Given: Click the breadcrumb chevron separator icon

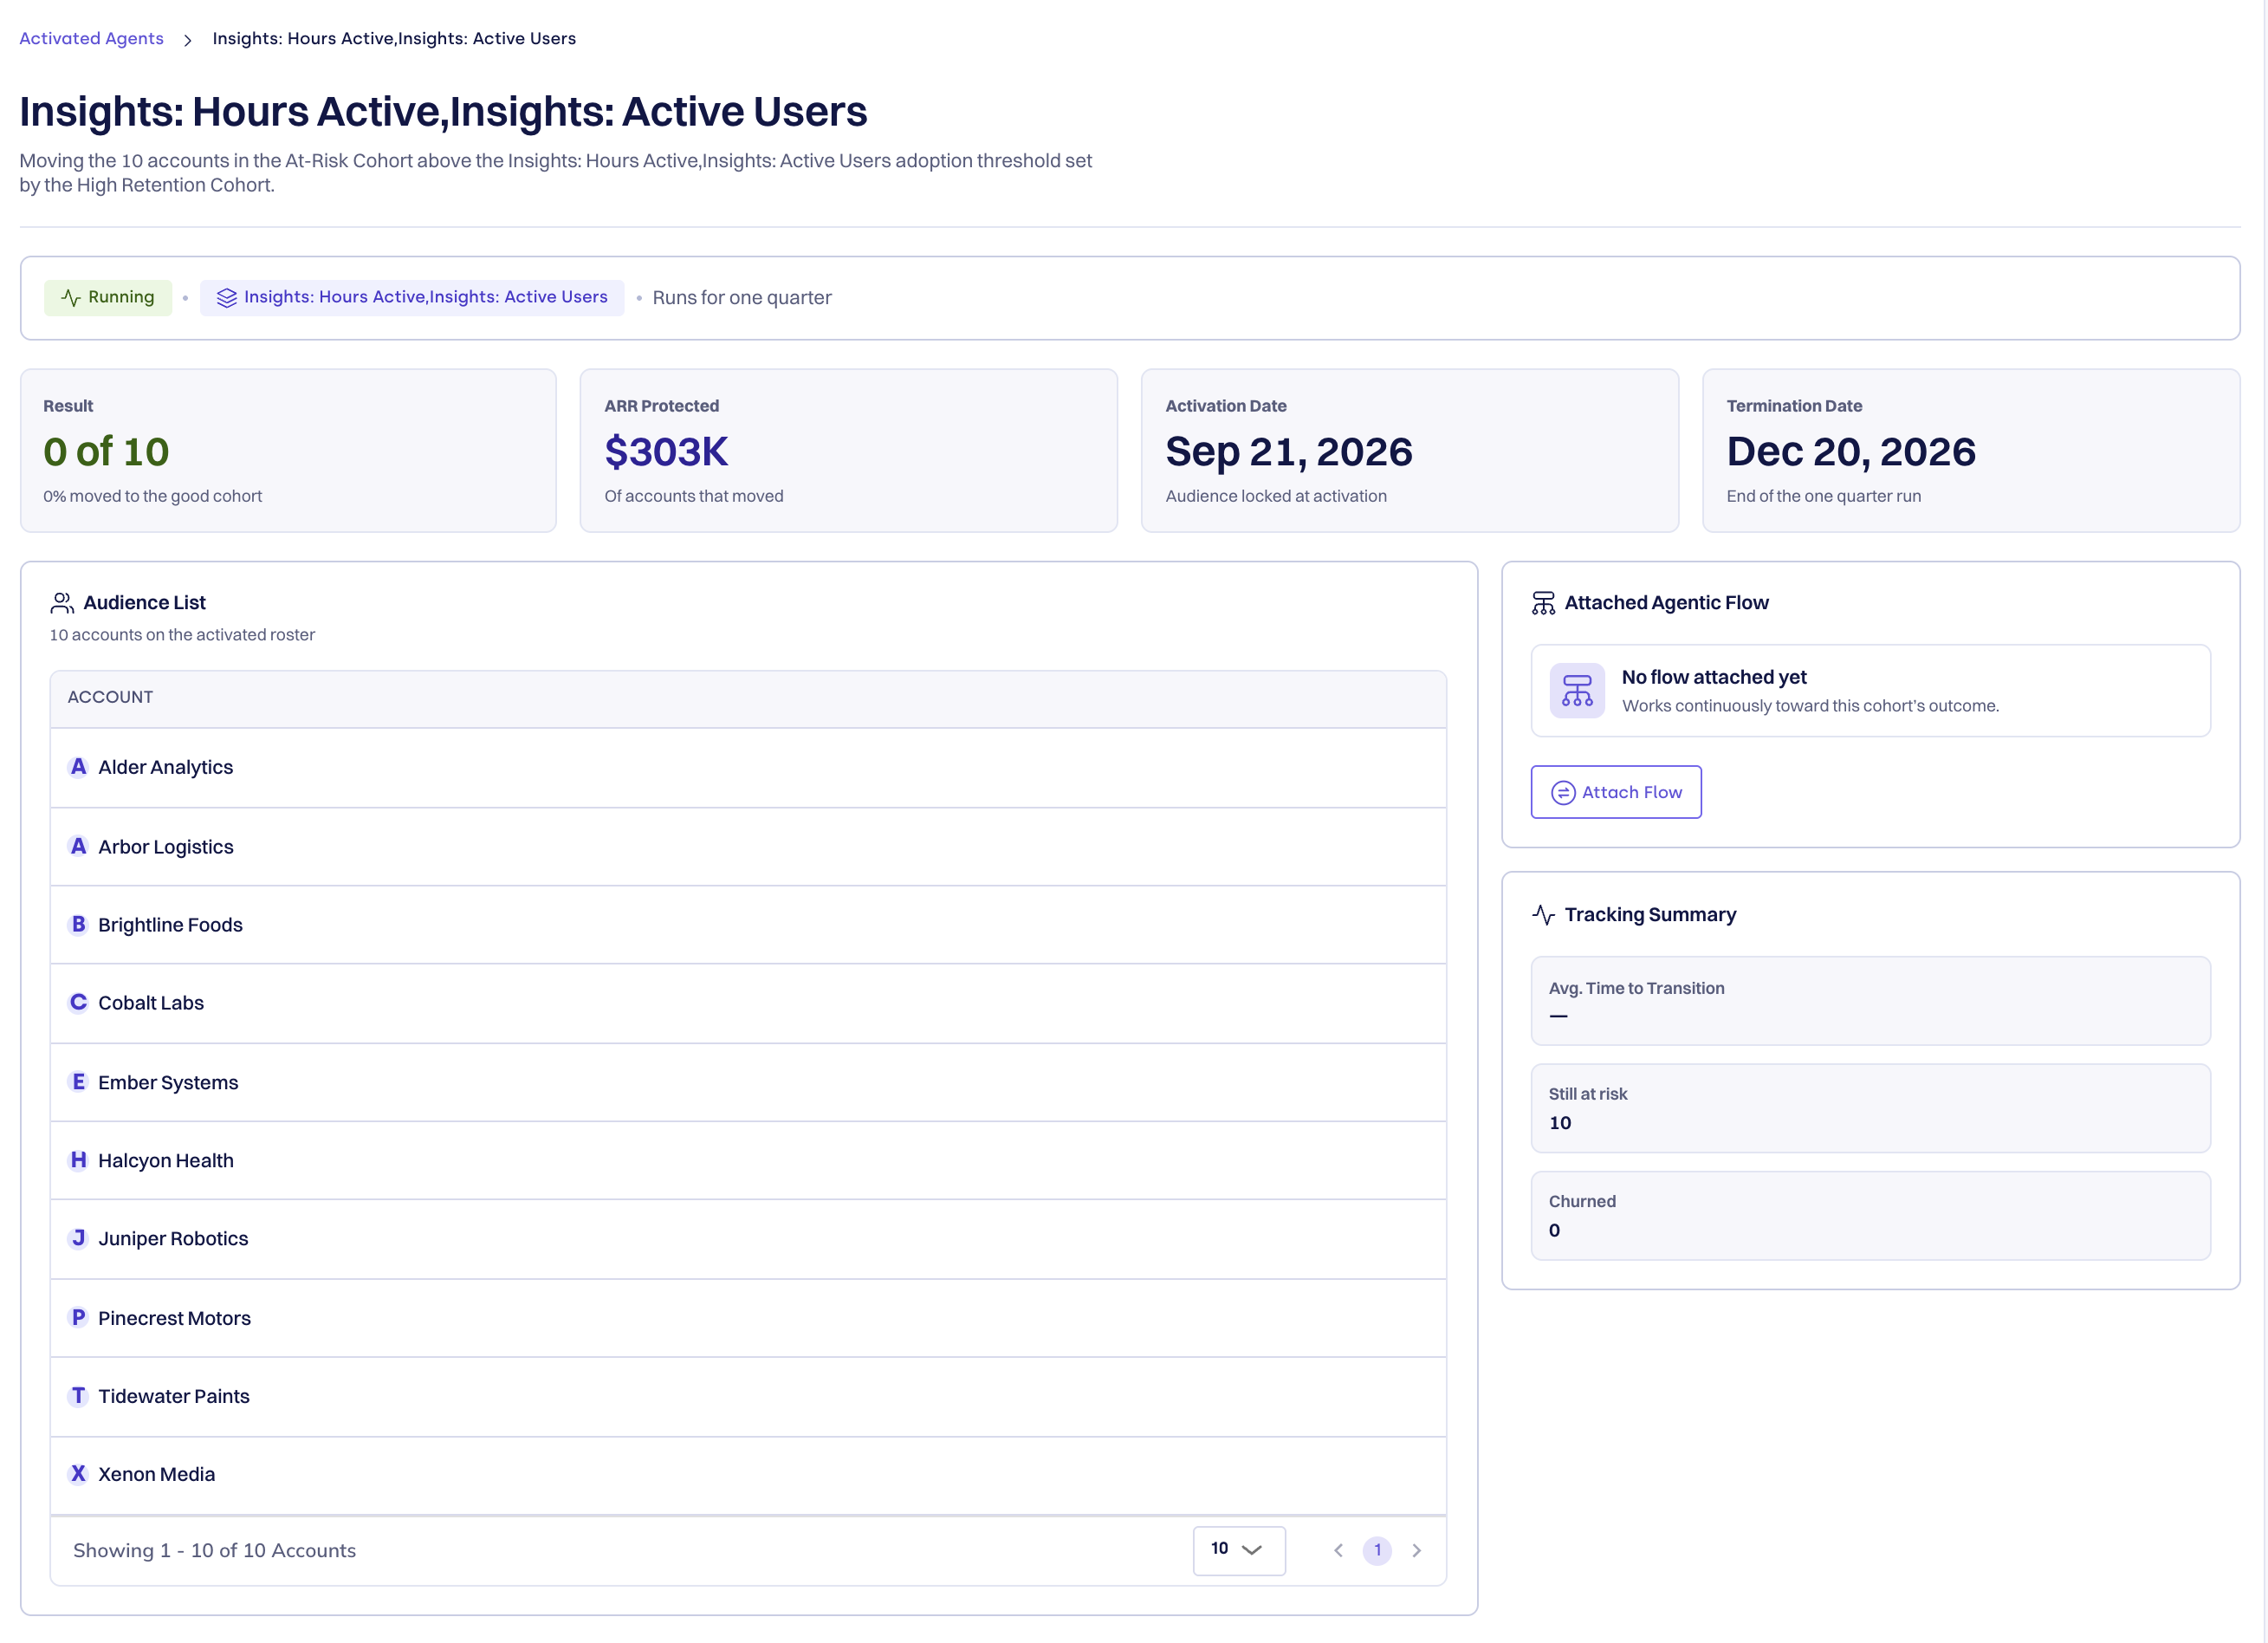Looking at the screenshot, I should point(187,40).
